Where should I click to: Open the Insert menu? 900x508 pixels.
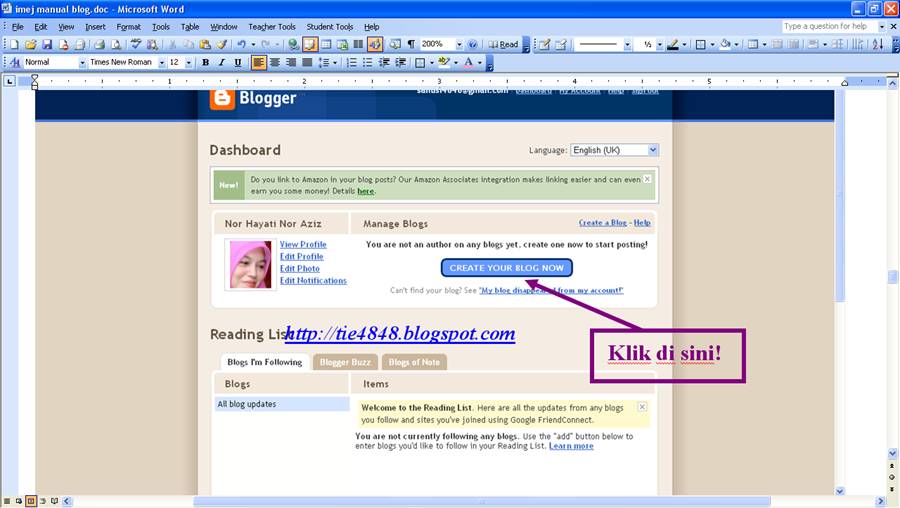[95, 26]
